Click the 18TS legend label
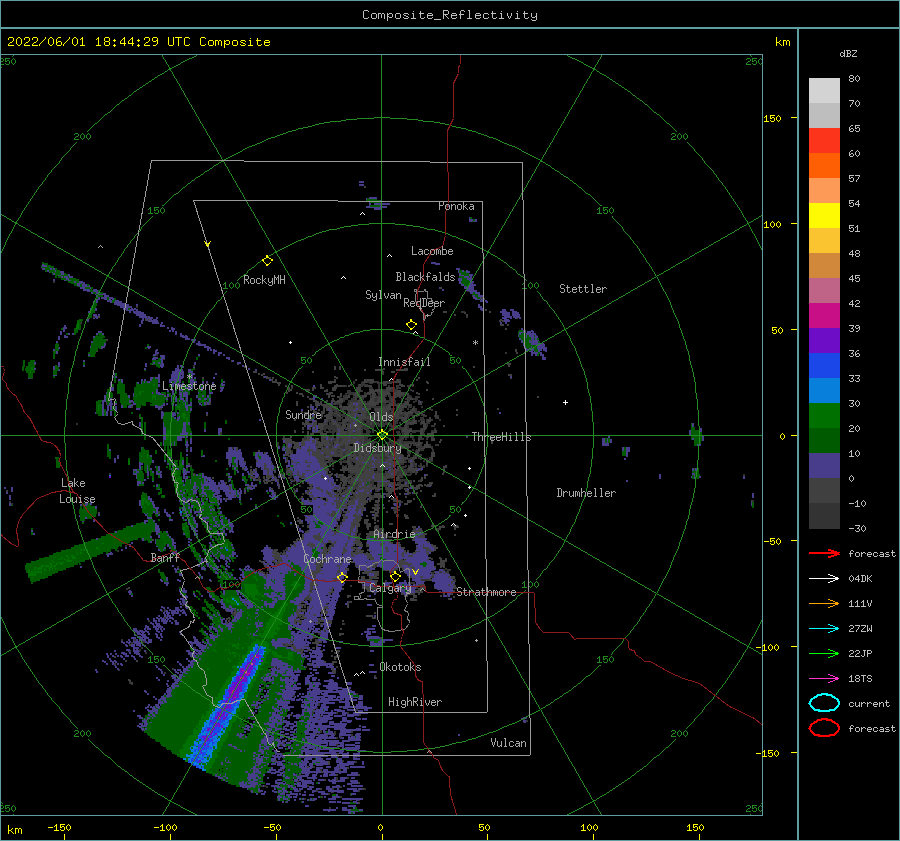The width and height of the screenshot is (900, 841). point(860,679)
